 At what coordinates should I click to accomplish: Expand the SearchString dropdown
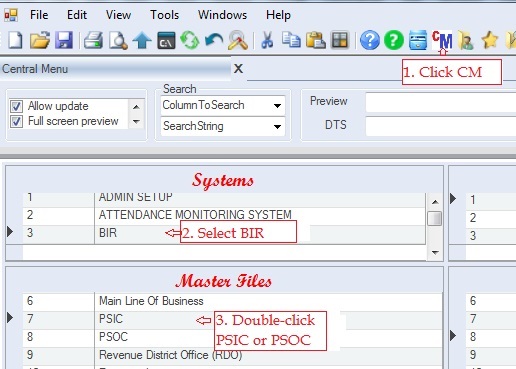[x=277, y=127]
